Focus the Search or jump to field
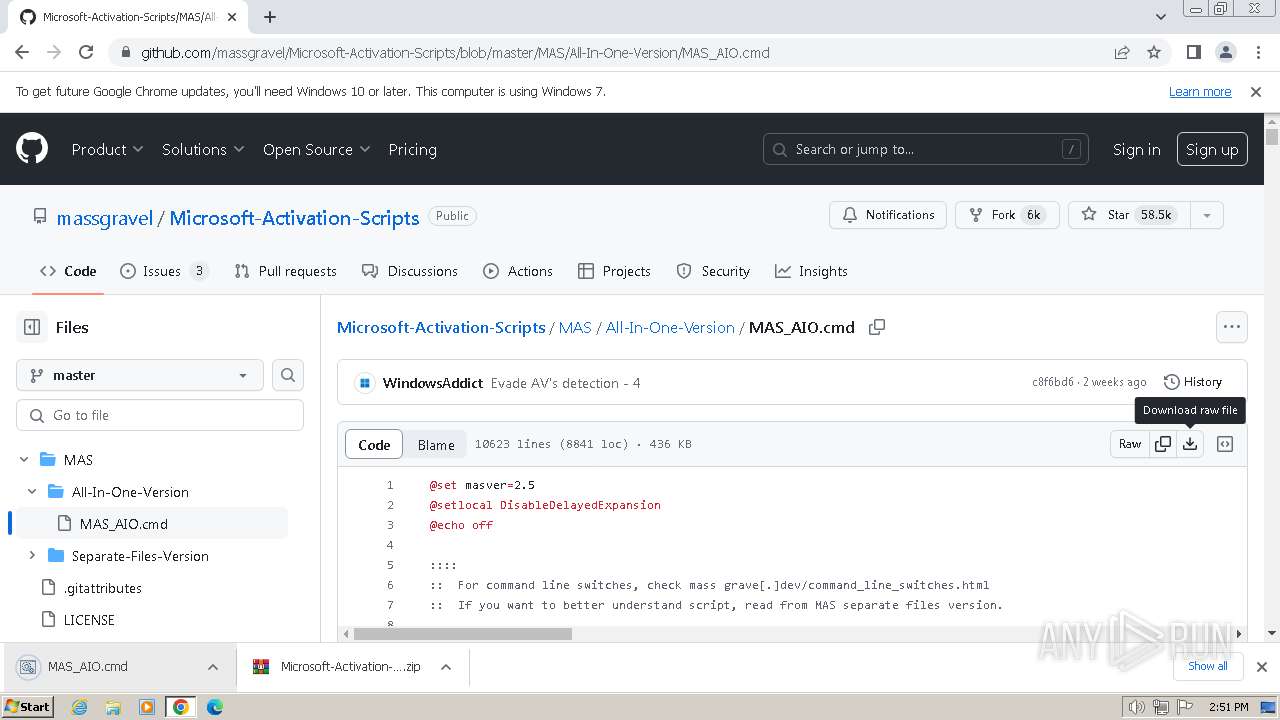The width and height of the screenshot is (1280, 720). [926, 149]
